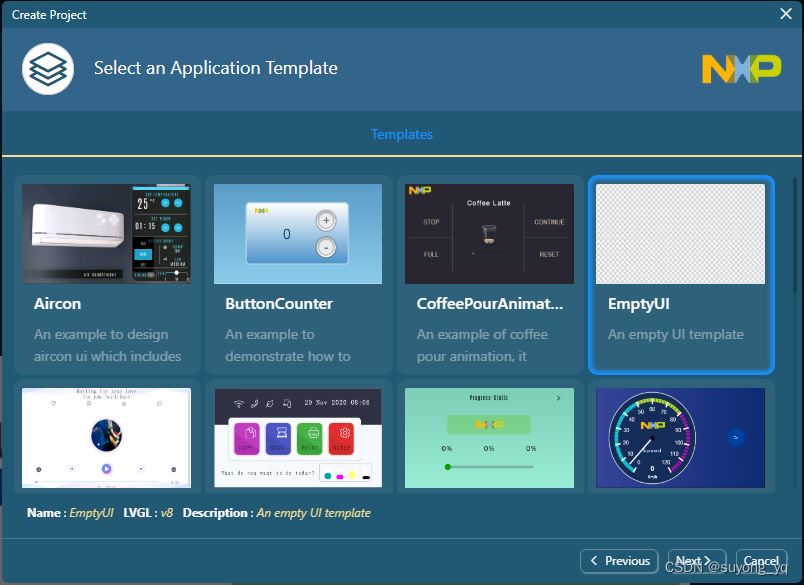Click green Print icon in printer preview
The image size is (804, 585).
310,439
